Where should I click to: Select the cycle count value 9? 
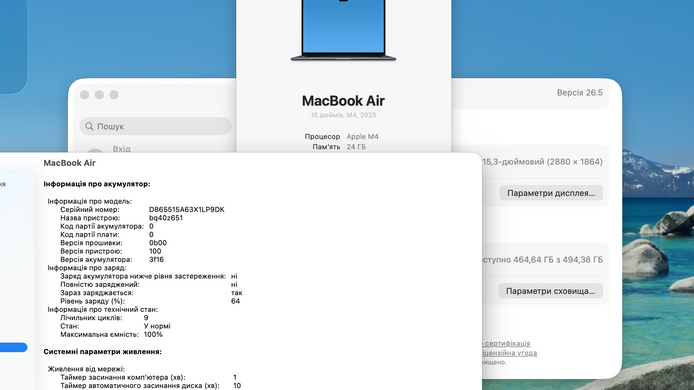click(x=146, y=318)
